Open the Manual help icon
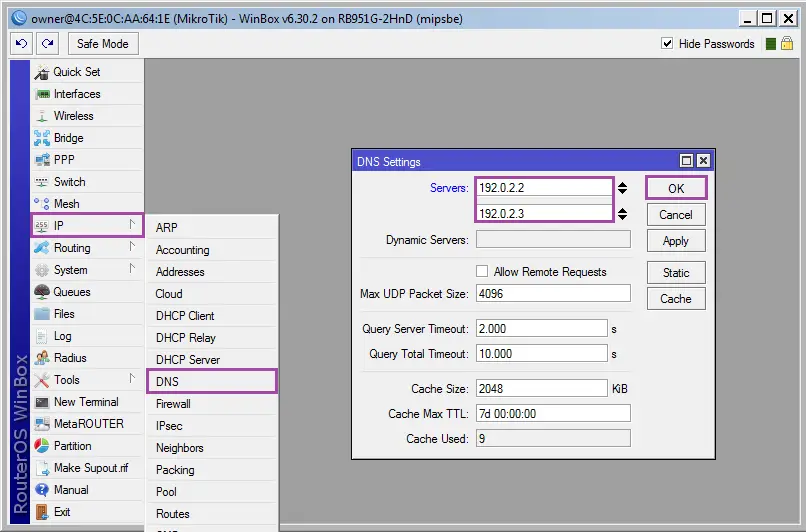This screenshot has width=806, height=532. click(42, 490)
